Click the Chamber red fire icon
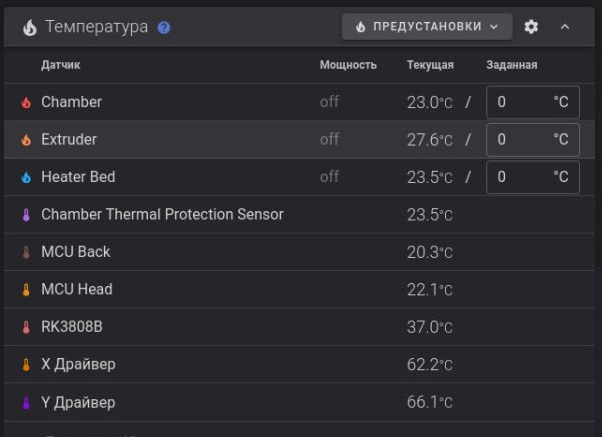Screen dimensions: 602x437 click(x=26, y=102)
